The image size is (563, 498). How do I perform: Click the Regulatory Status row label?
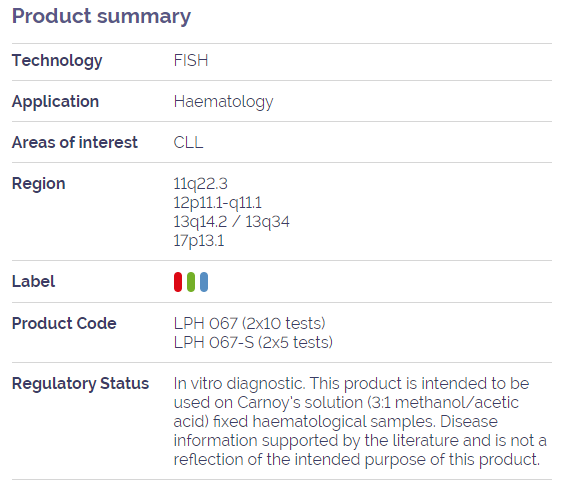tap(80, 384)
